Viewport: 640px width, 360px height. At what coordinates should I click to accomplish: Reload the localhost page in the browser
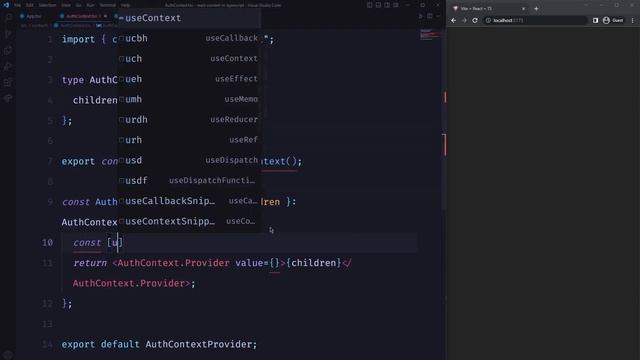[x=475, y=20]
